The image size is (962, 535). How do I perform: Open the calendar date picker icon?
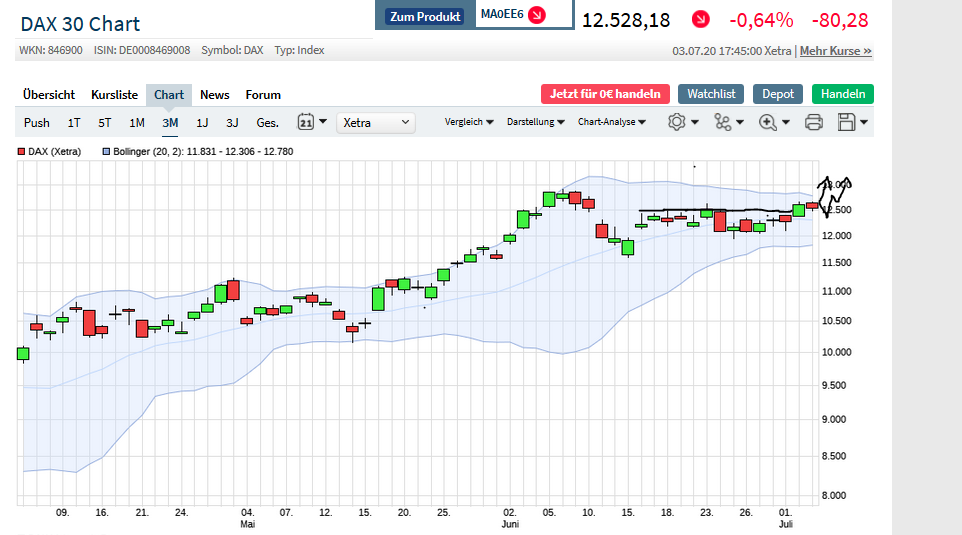(306, 122)
